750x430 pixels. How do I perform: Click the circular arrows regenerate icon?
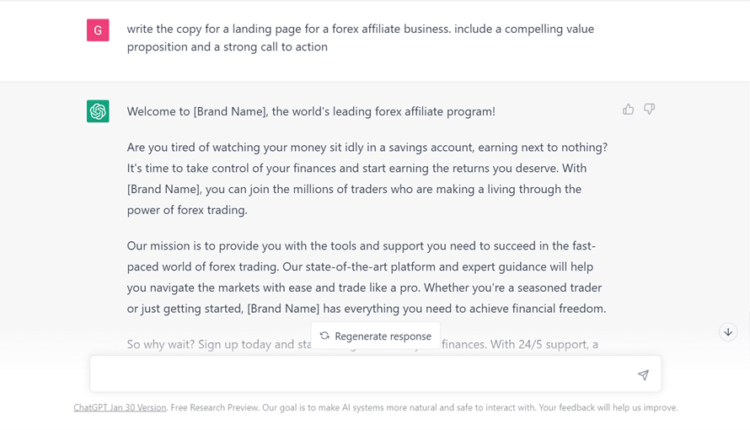(x=324, y=336)
